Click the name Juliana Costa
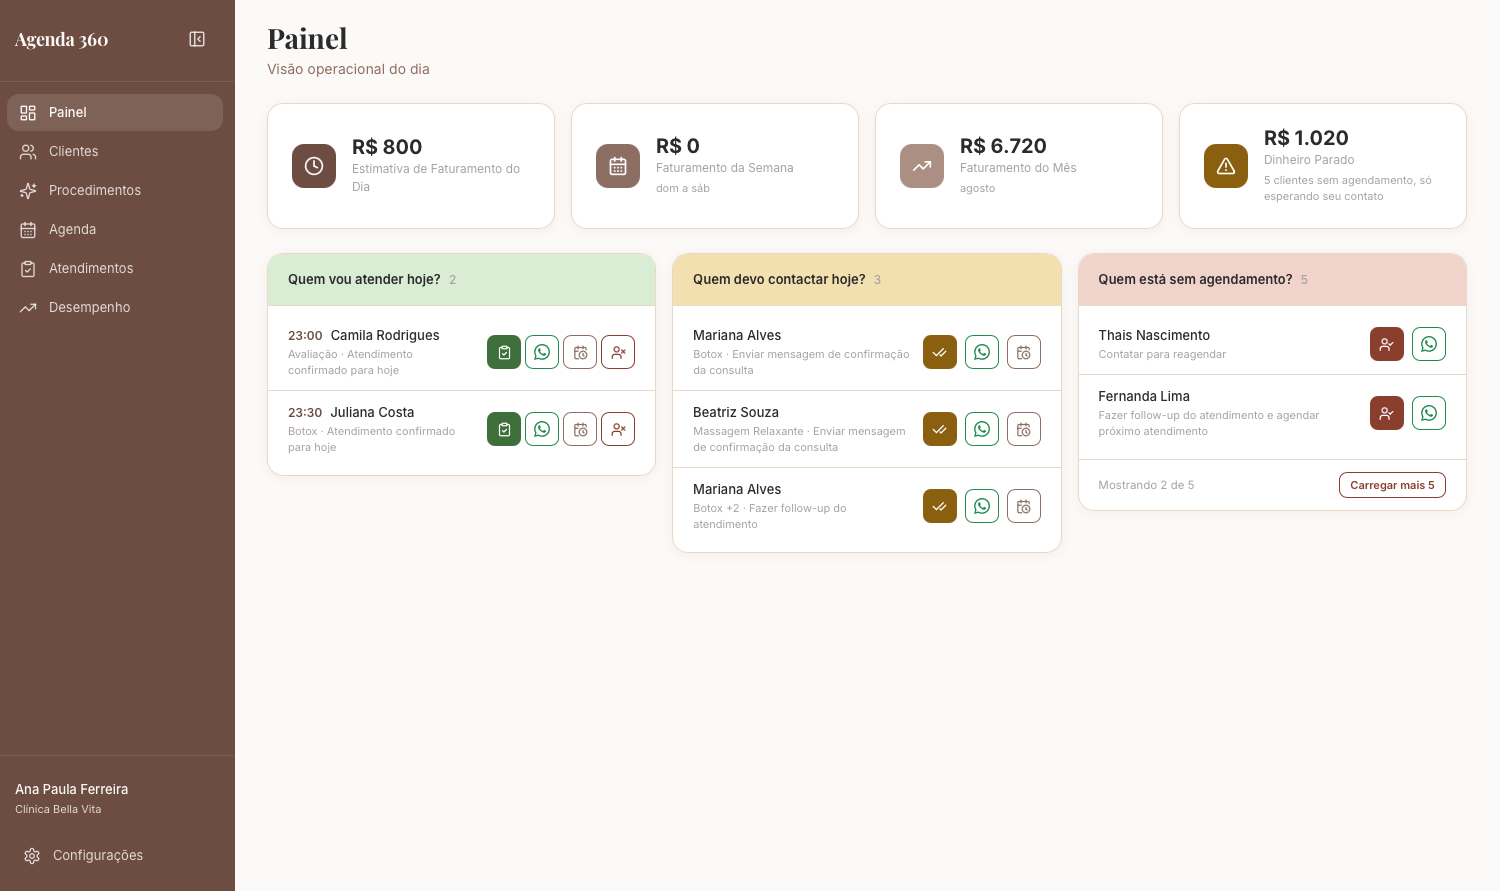Viewport: 1500px width, 891px height. tap(372, 412)
